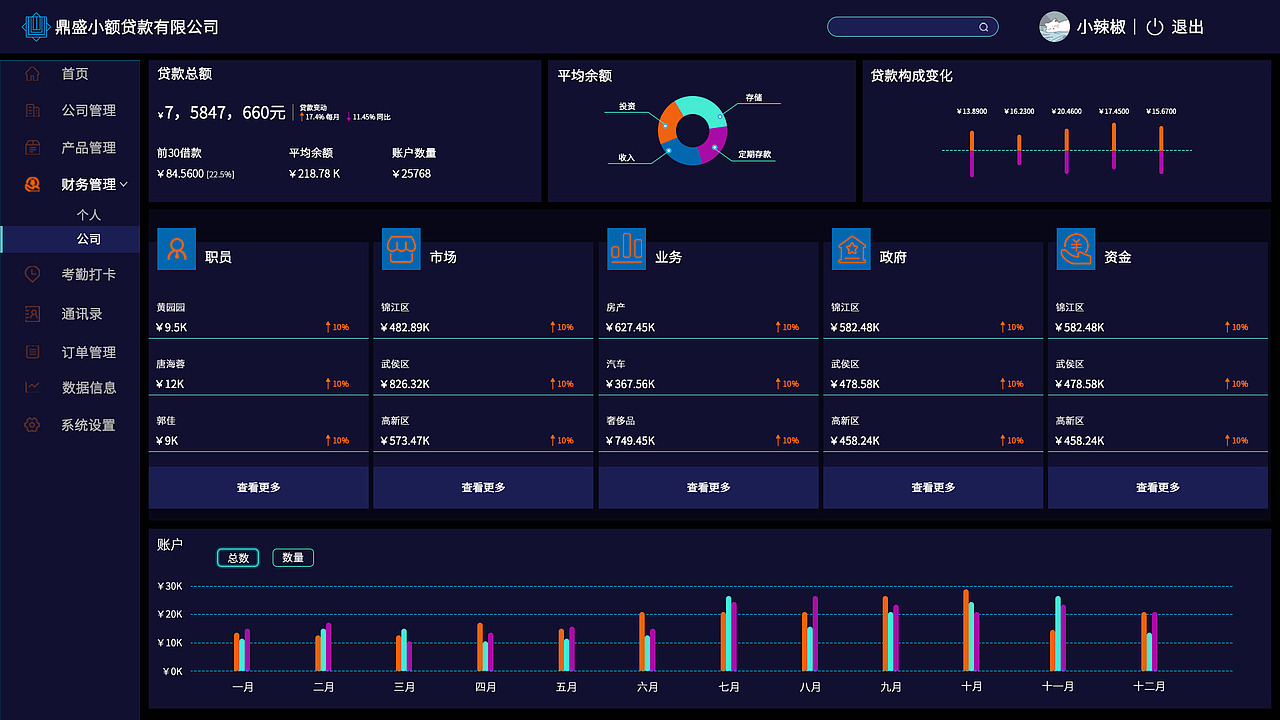The image size is (1280, 720).
Task: Select the 首页 home icon in sidebar
Action: [32, 73]
